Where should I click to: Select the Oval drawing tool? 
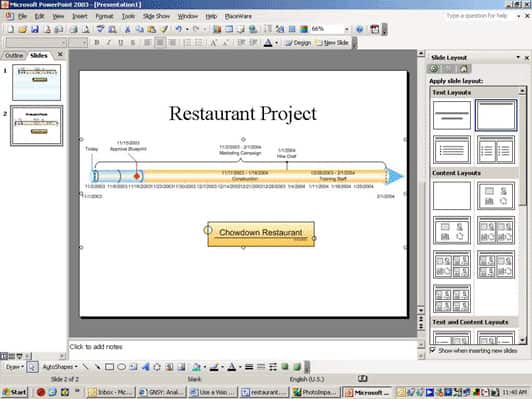pos(121,367)
